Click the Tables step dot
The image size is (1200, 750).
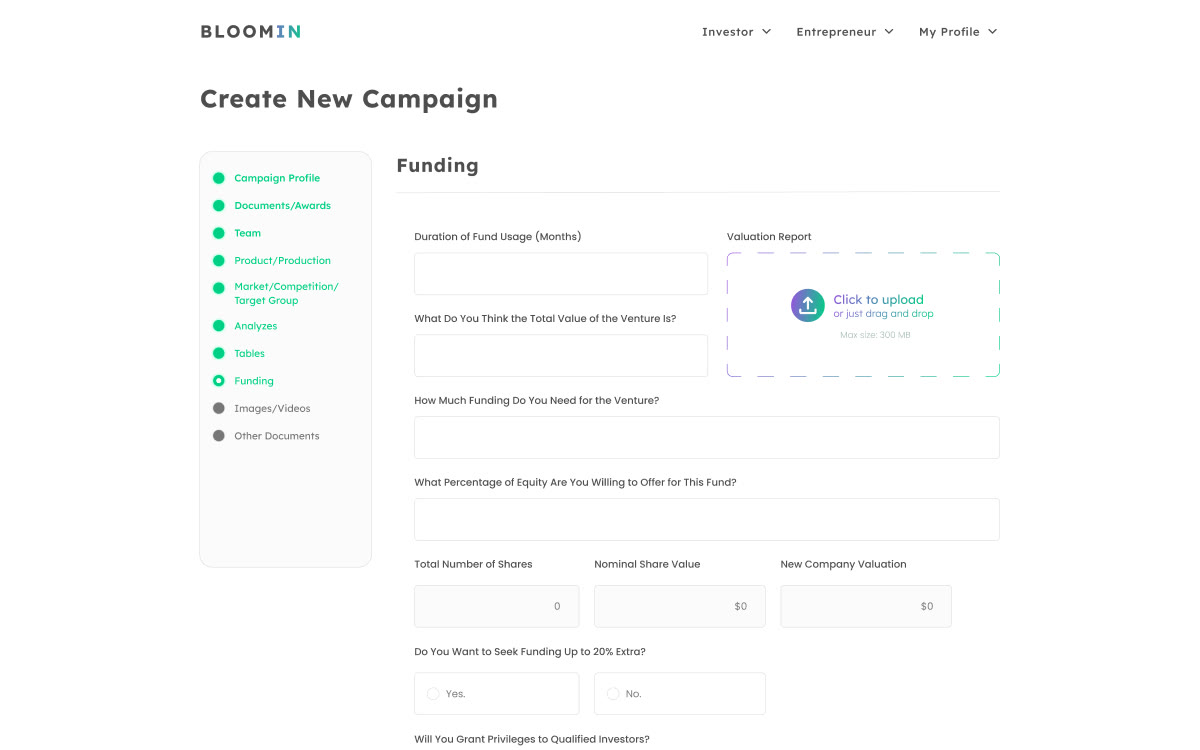(x=218, y=353)
